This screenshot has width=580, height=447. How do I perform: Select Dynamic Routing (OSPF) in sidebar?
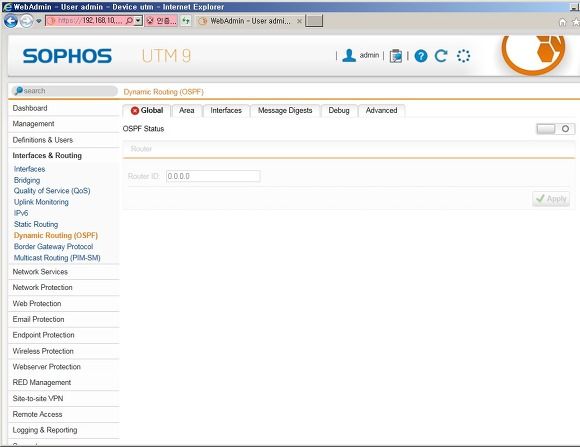point(56,235)
